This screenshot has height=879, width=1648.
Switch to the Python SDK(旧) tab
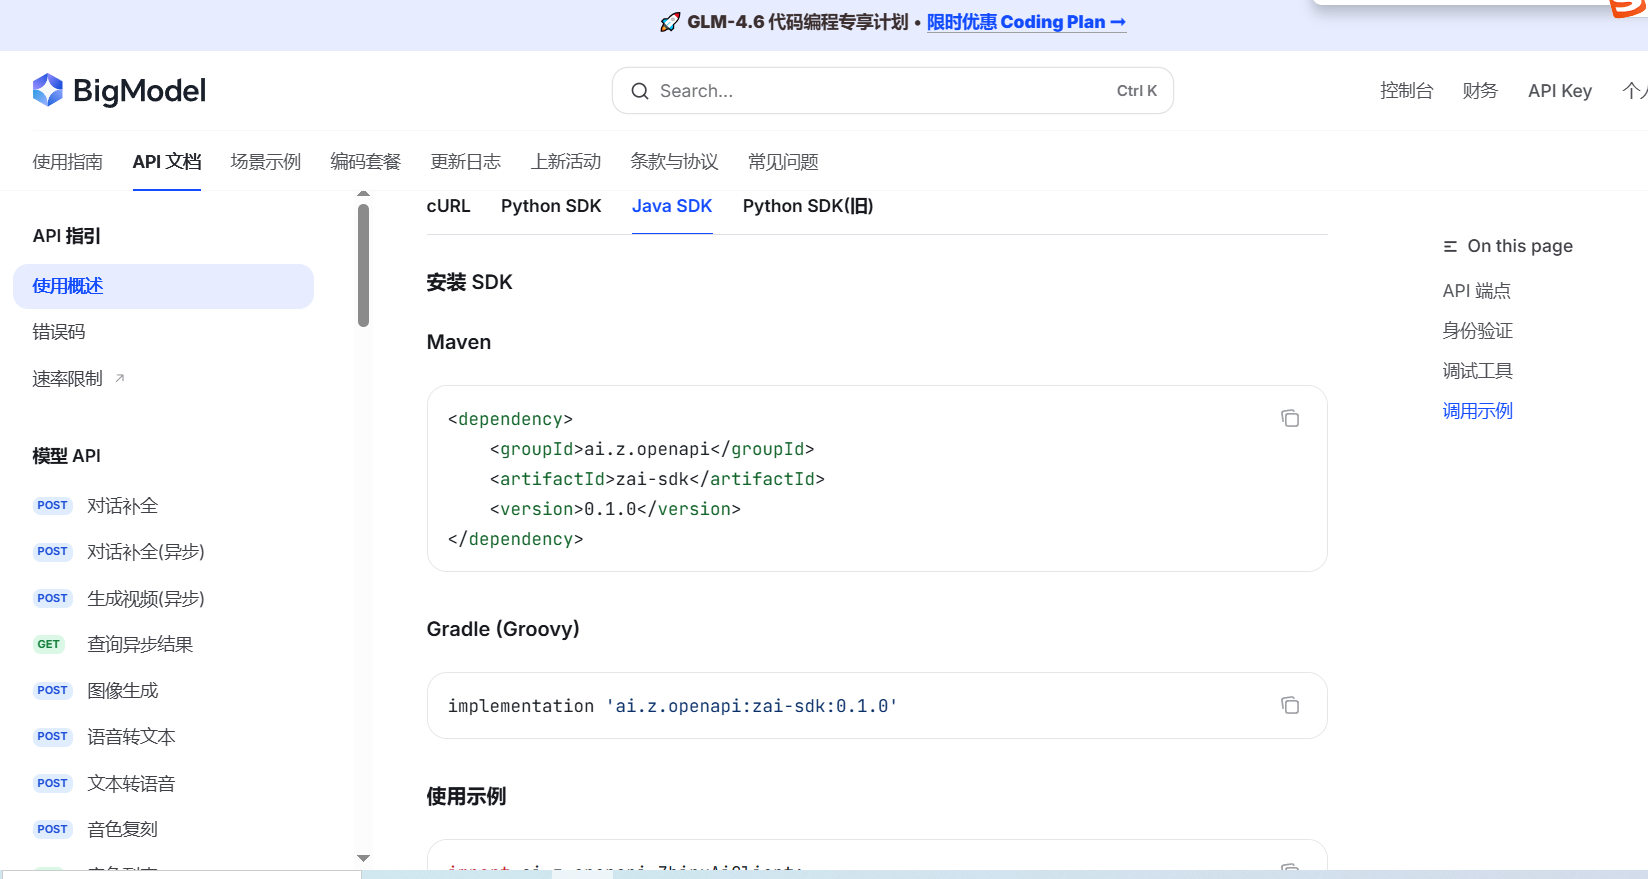pyautogui.click(x=808, y=206)
